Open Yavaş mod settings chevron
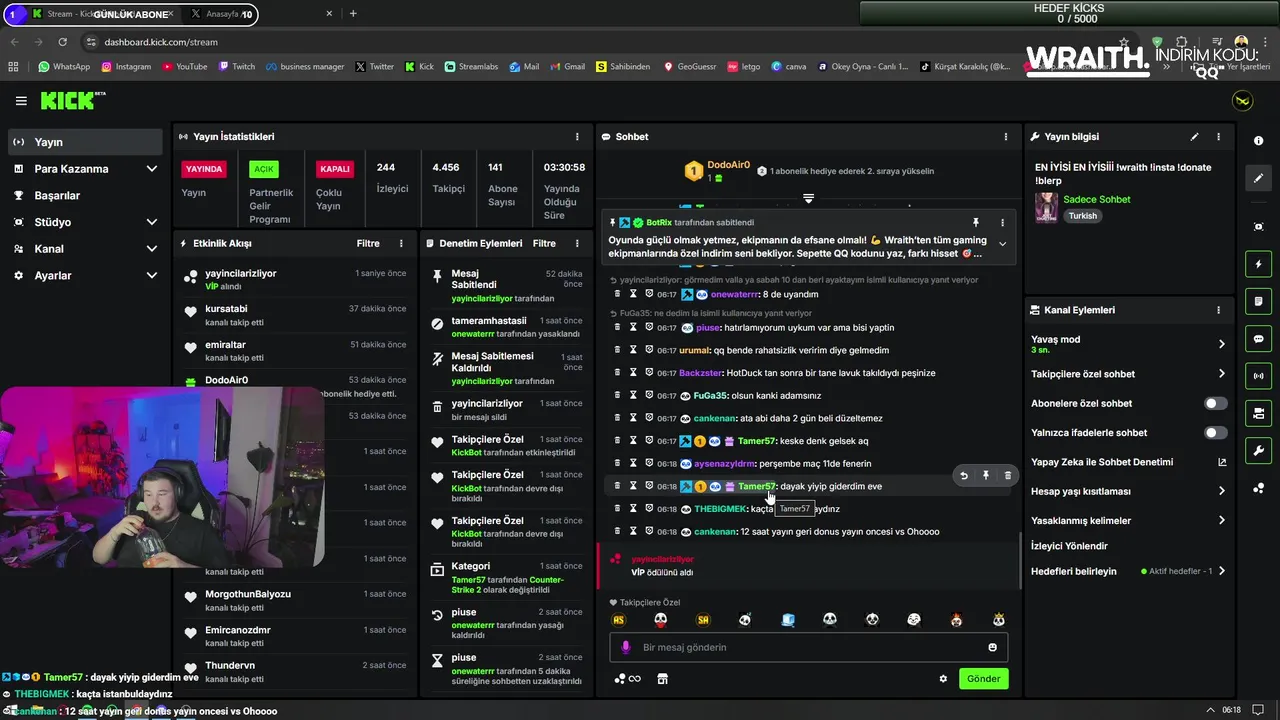Screen dimensions: 1280x720 (x=1221, y=344)
